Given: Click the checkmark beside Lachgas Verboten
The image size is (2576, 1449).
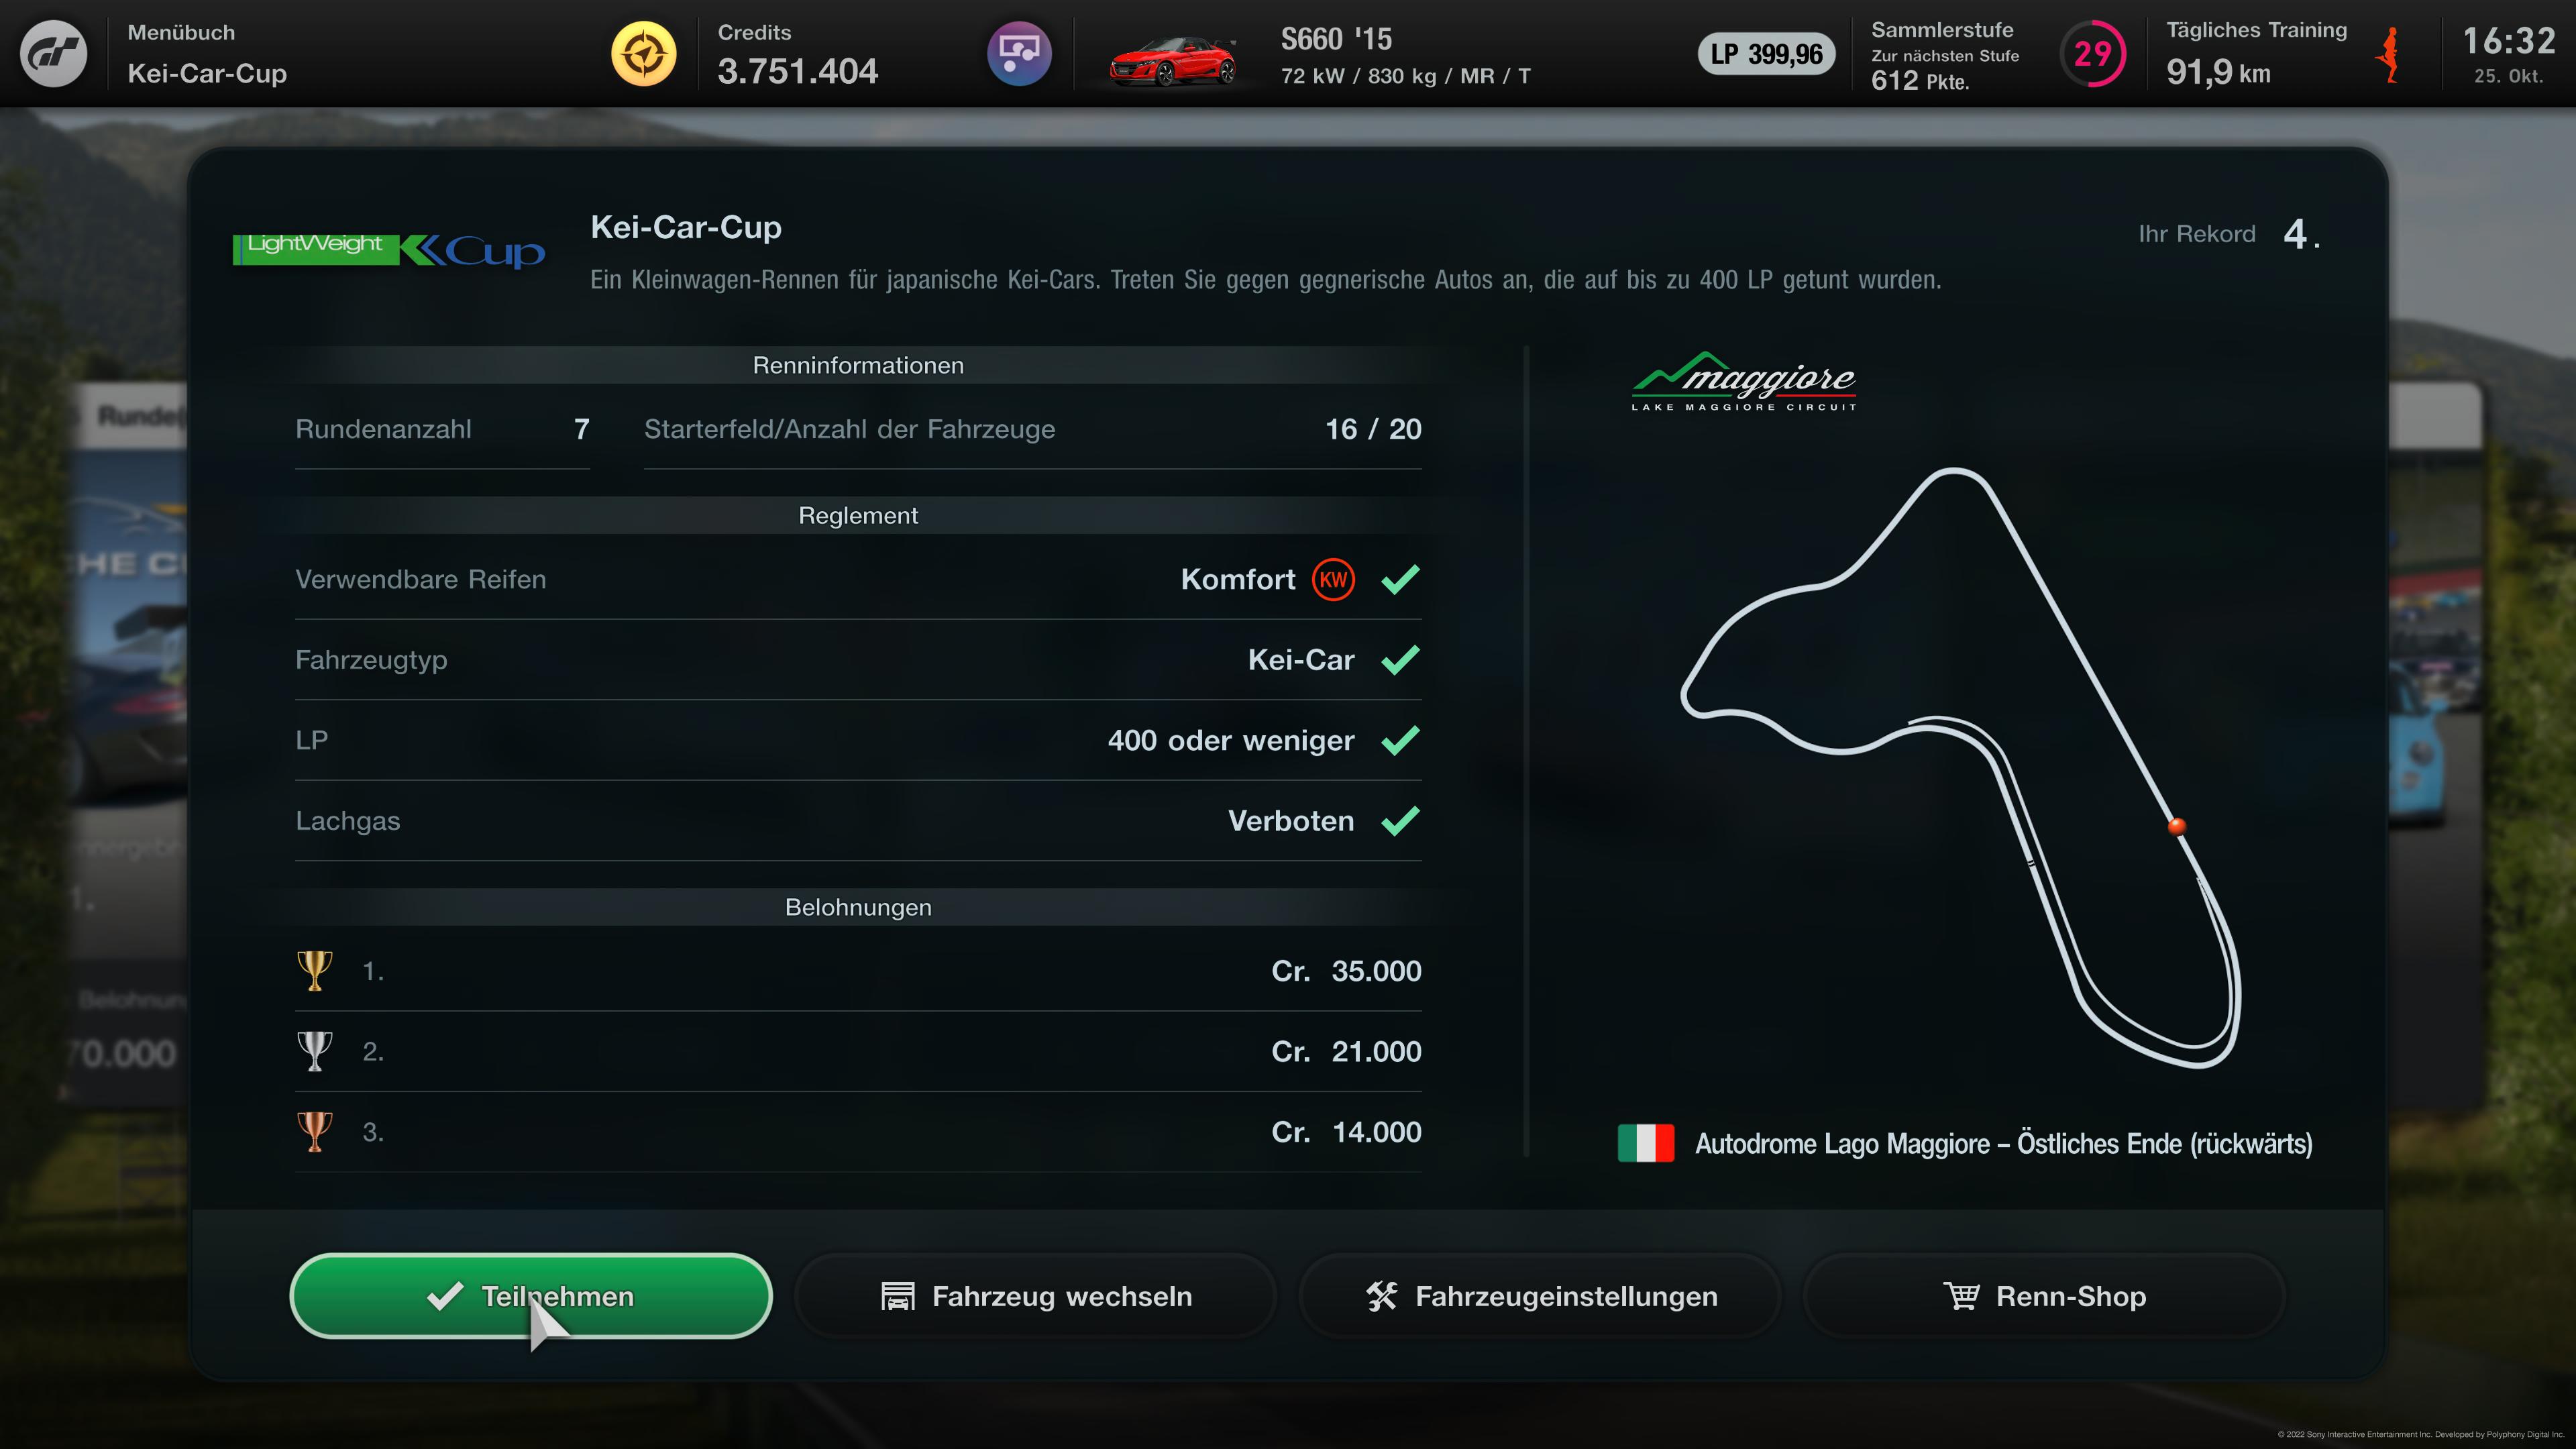Looking at the screenshot, I should coord(1400,821).
